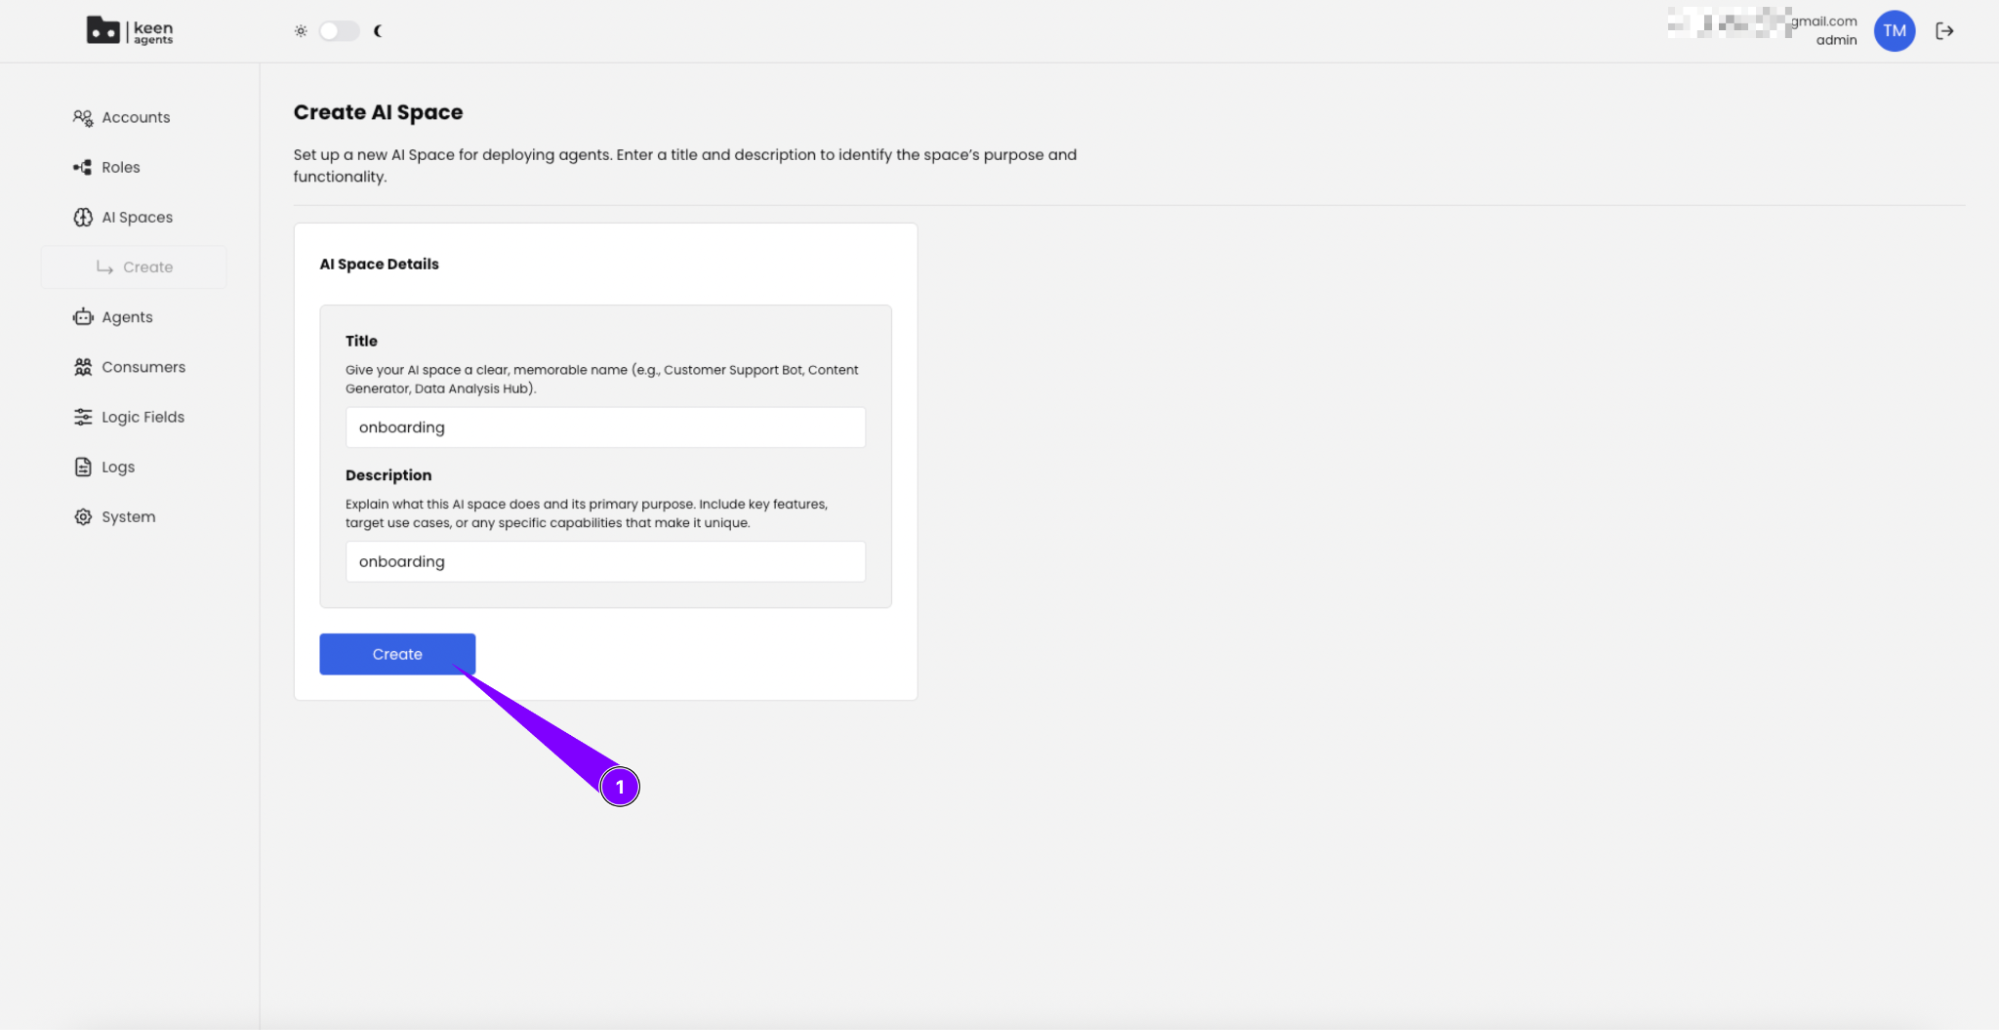Click the System gear icon

coord(83,517)
